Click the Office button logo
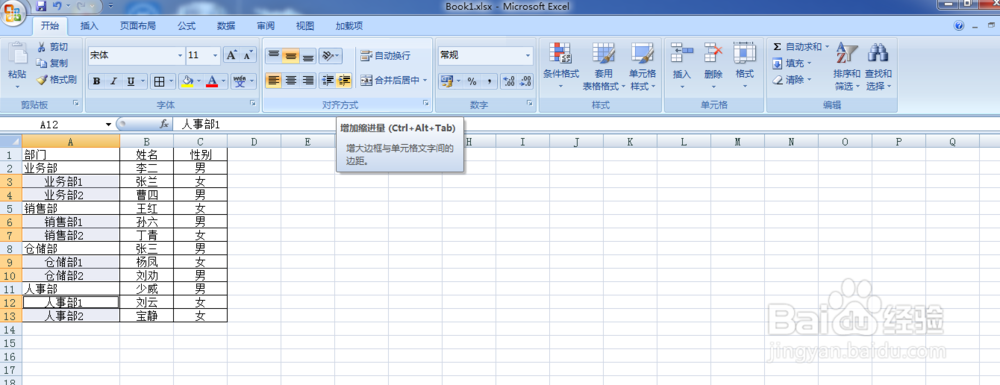This screenshot has height=385, width=1000. click(13, 13)
